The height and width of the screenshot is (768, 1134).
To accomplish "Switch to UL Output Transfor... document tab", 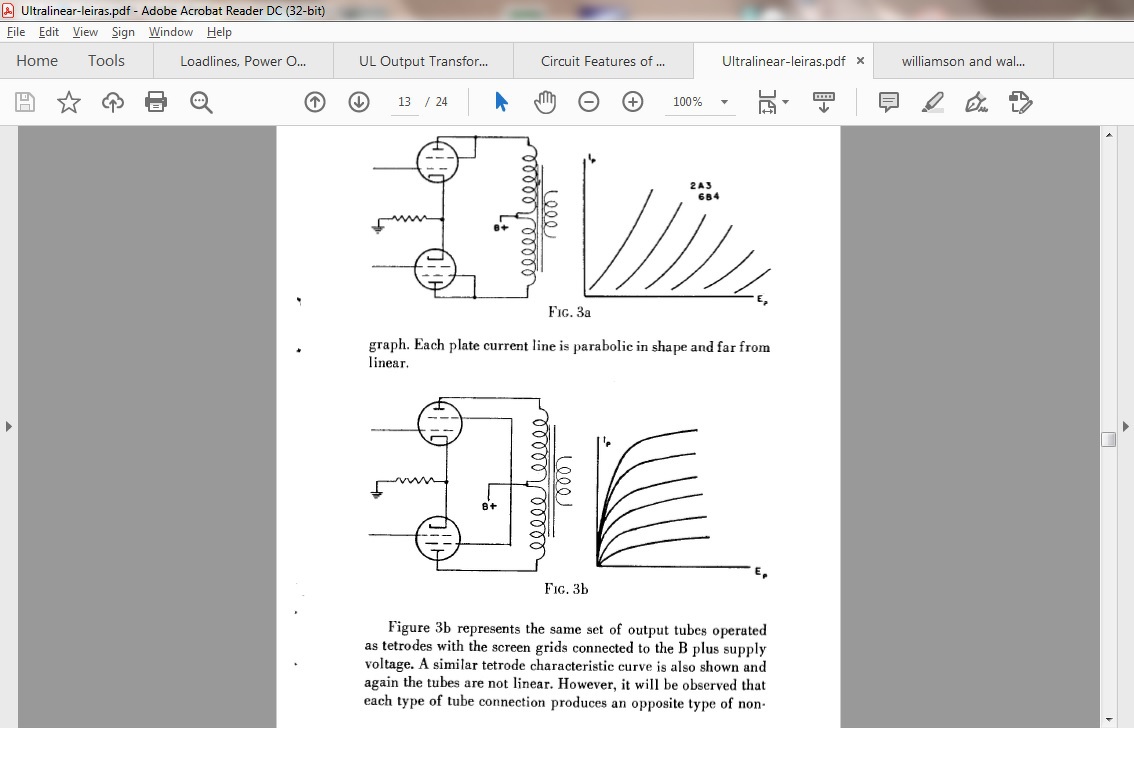I will [x=424, y=61].
